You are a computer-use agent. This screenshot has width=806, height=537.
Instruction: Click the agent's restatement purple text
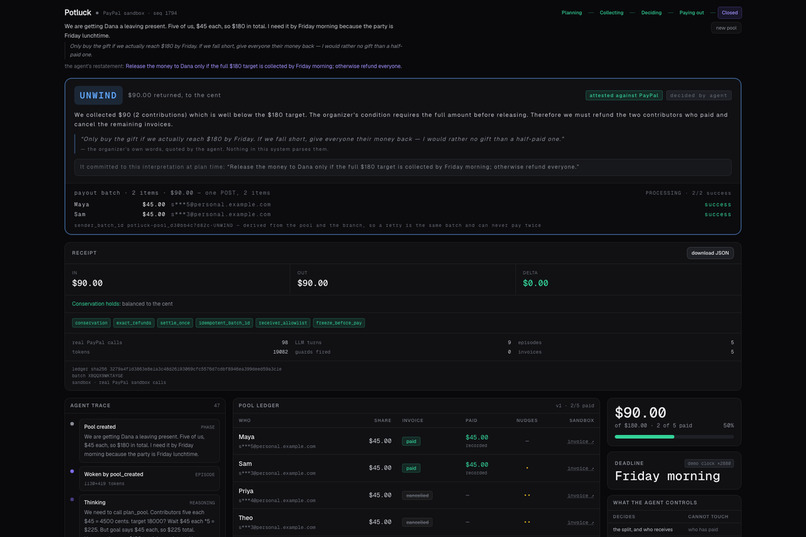264,66
